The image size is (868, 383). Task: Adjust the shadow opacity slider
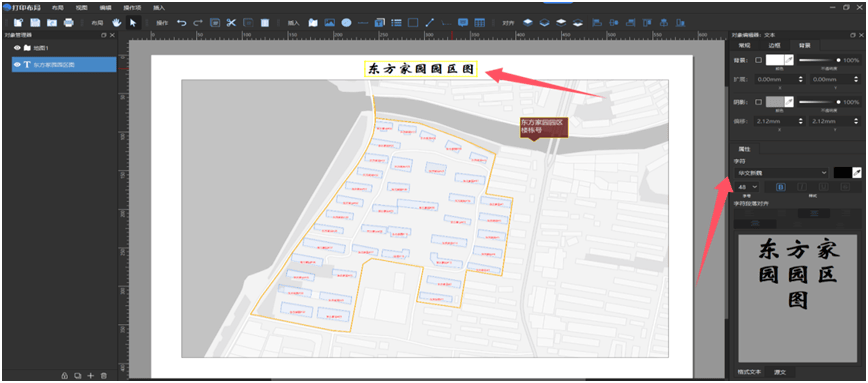(820, 102)
